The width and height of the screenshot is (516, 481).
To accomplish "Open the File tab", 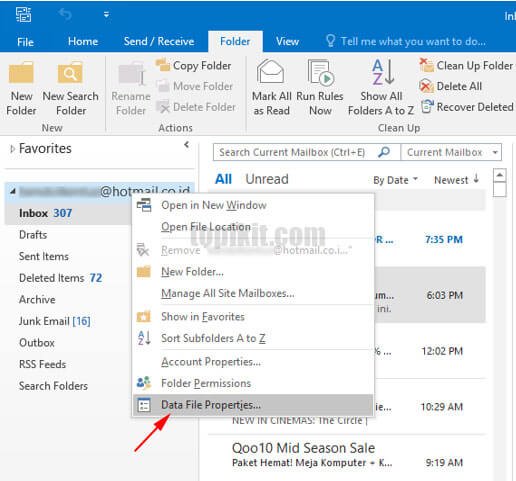I will 25,42.
